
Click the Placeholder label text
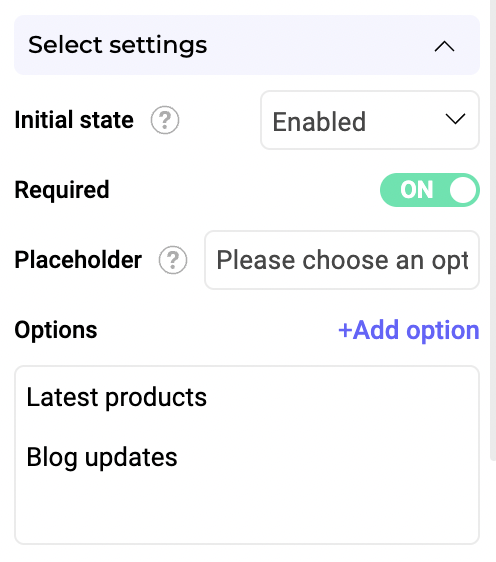[78, 259]
